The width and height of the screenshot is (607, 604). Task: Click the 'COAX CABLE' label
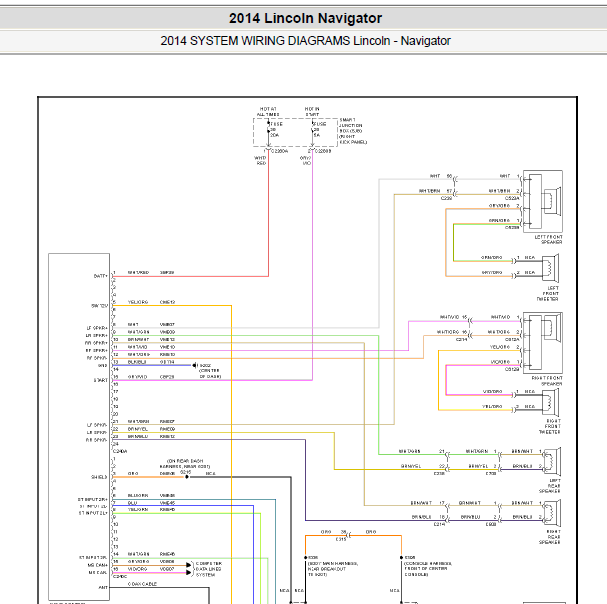[x=142, y=584]
